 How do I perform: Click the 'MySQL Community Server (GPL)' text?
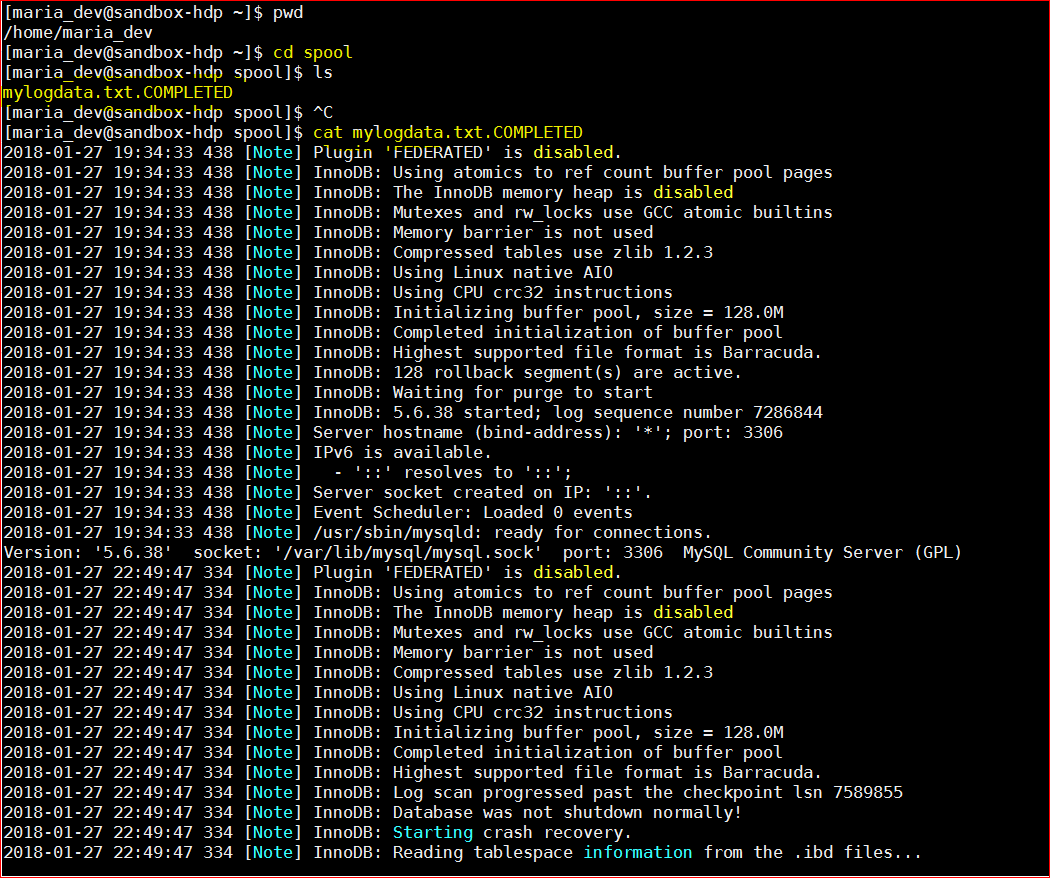tap(822, 553)
